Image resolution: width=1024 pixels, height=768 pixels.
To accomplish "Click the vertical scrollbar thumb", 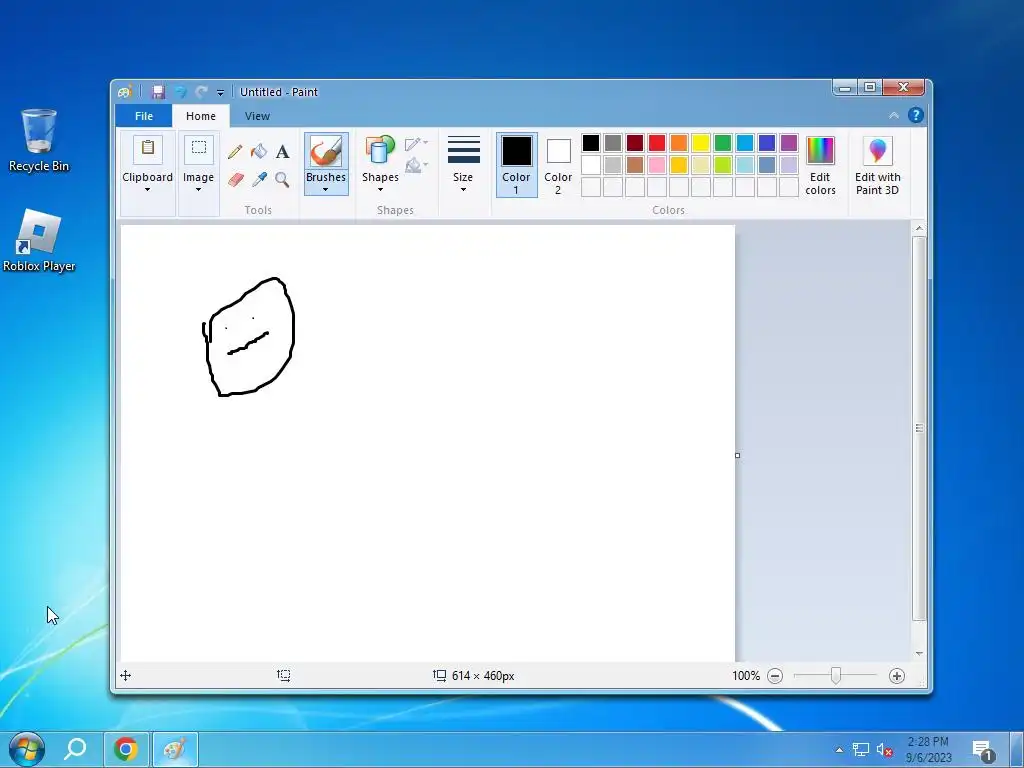I will click(x=919, y=428).
